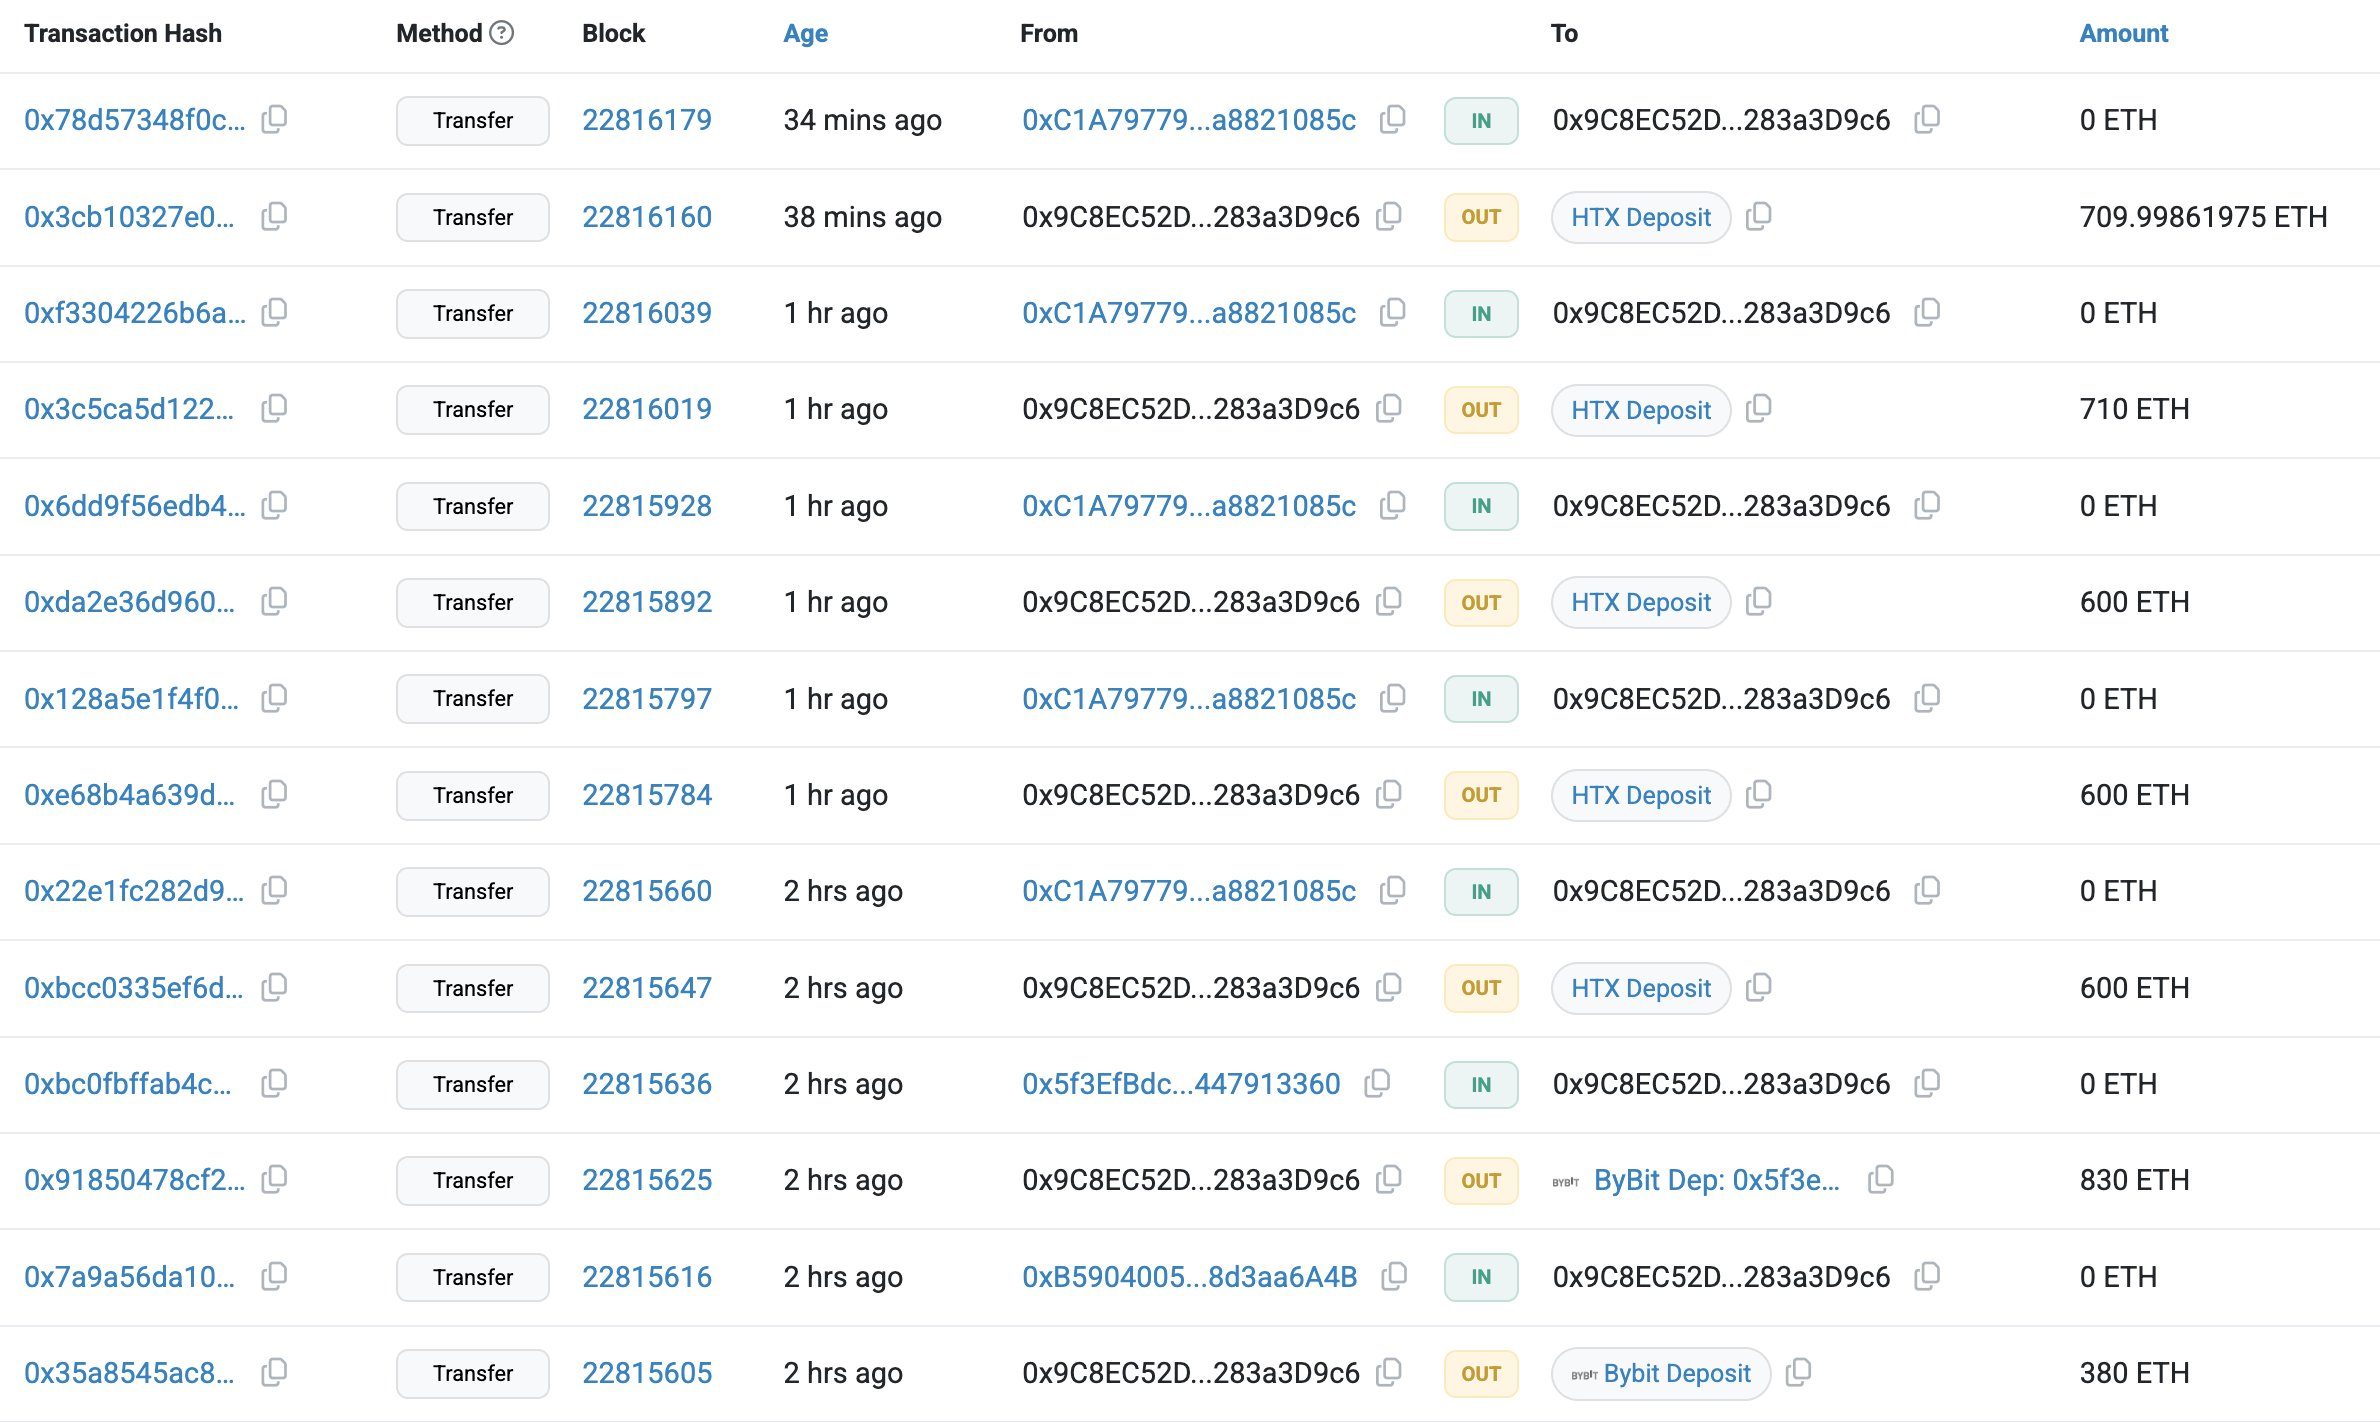Copy Bybit Deposit address in last row
2380x1422 pixels.
tap(1798, 1372)
